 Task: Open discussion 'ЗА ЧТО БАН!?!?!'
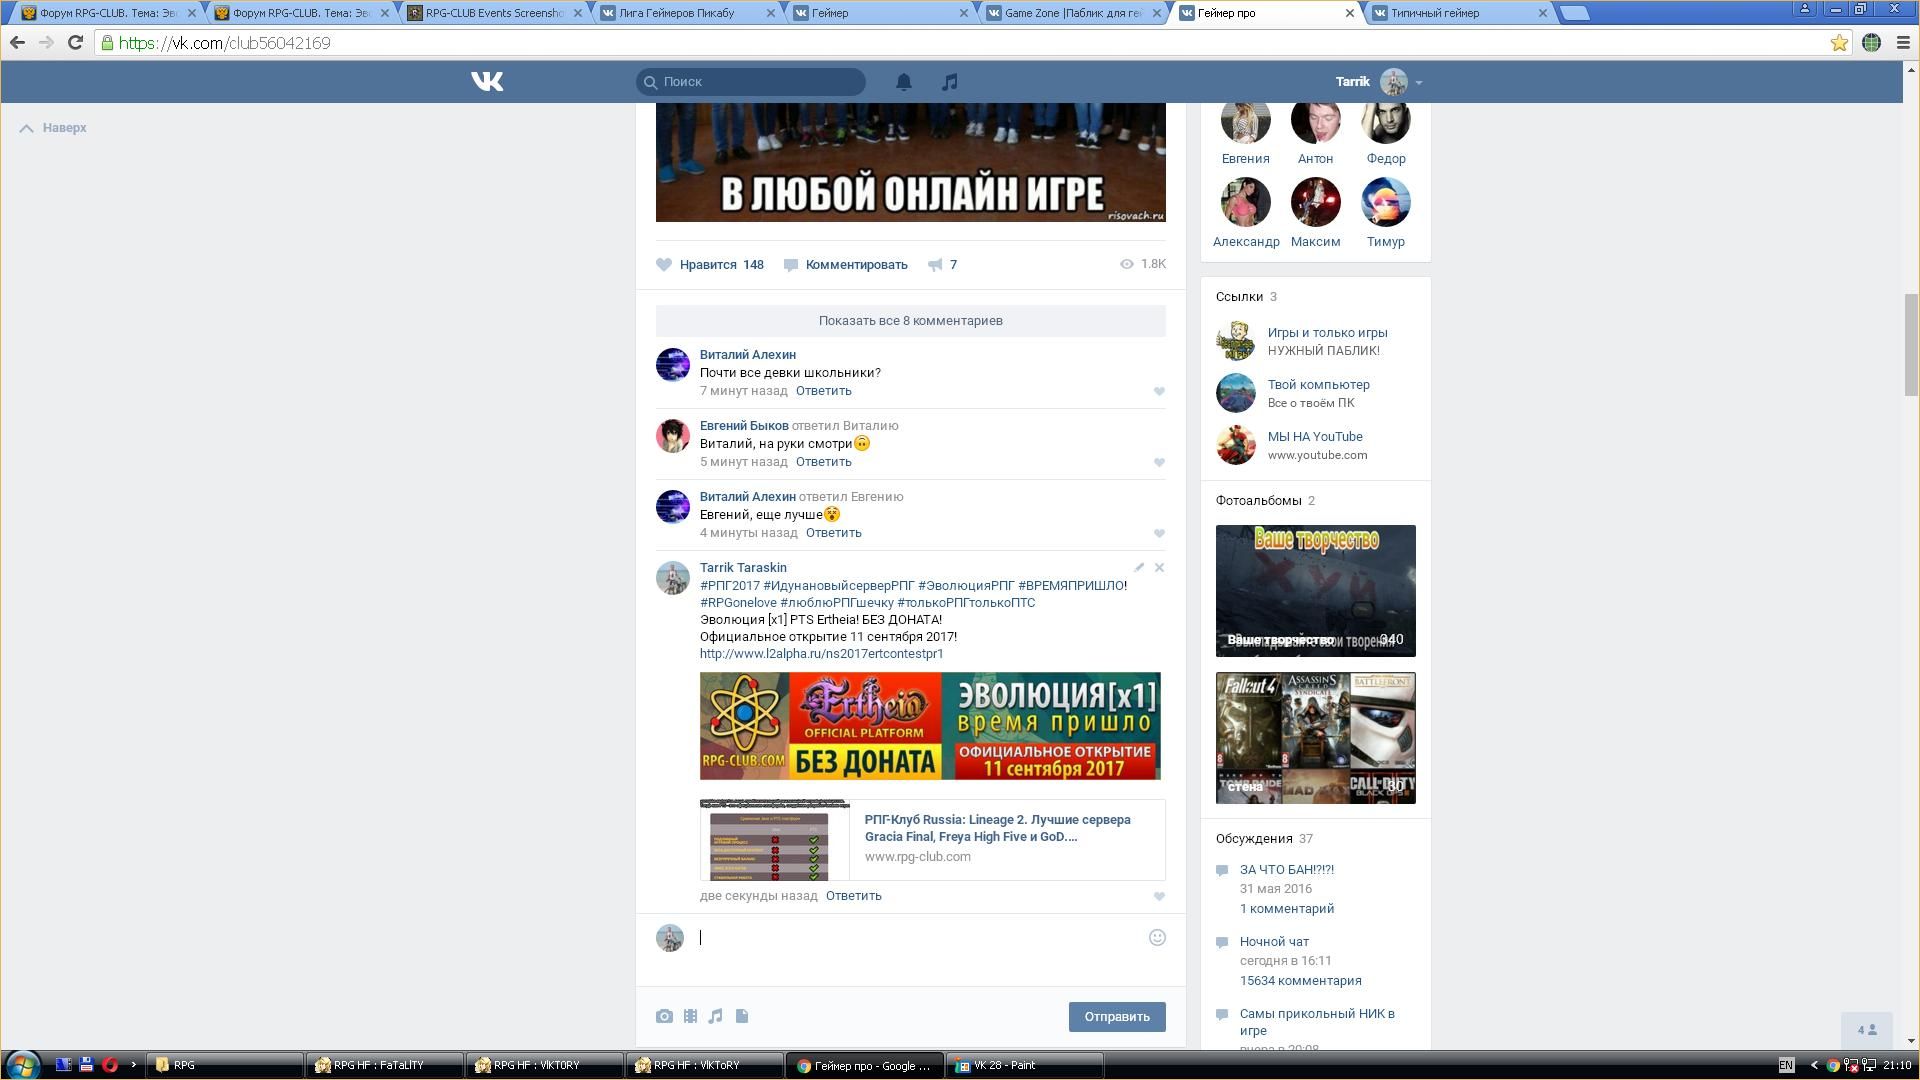point(1286,870)
